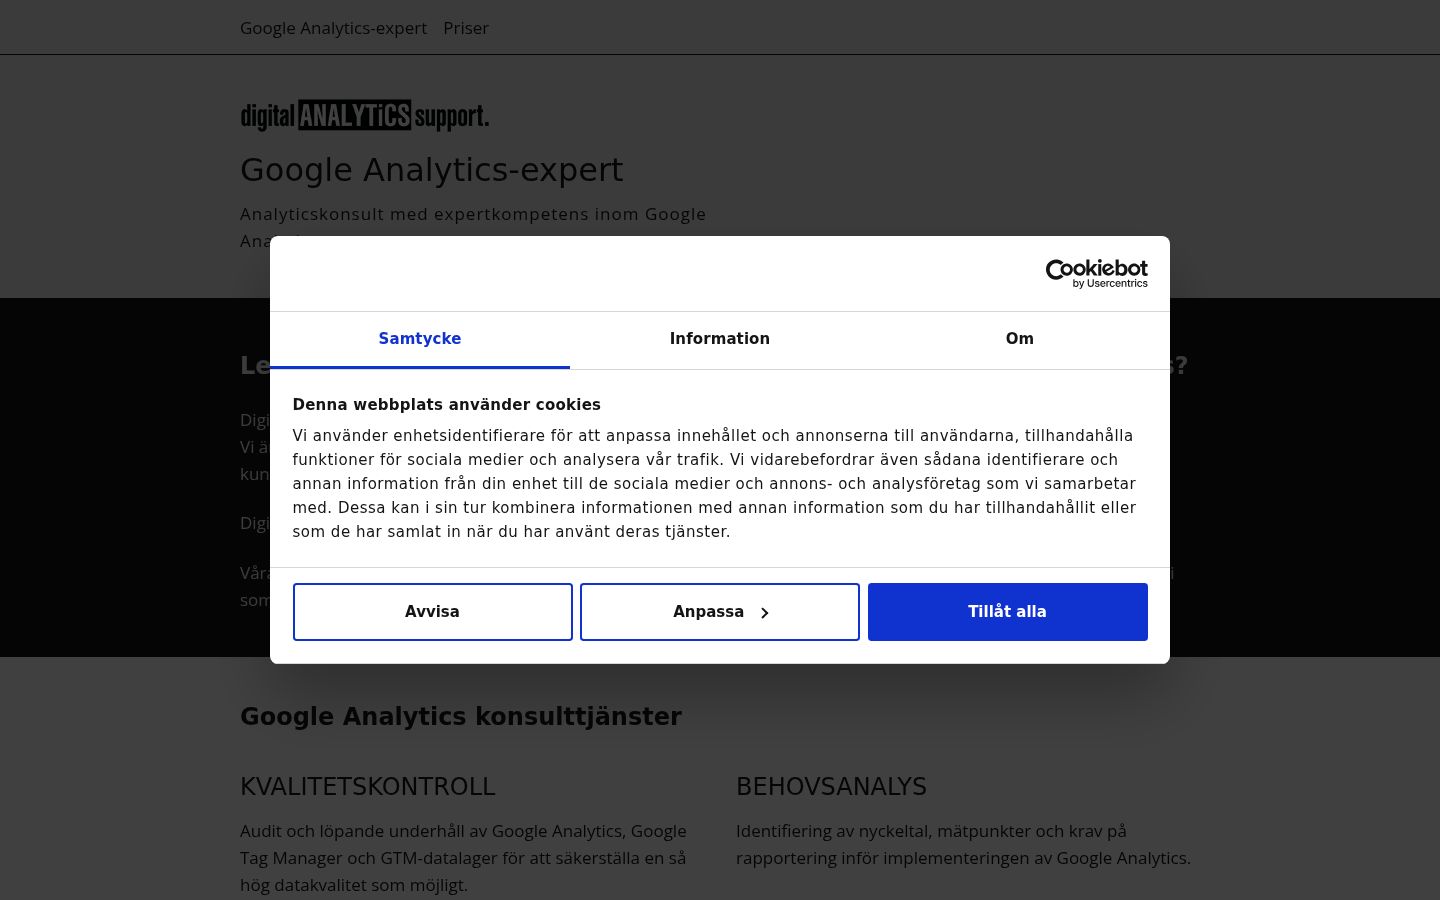Click the cookie consent description paragraph
The image size is (1440, 900).
pyautogui.click(x=715, y=484)
